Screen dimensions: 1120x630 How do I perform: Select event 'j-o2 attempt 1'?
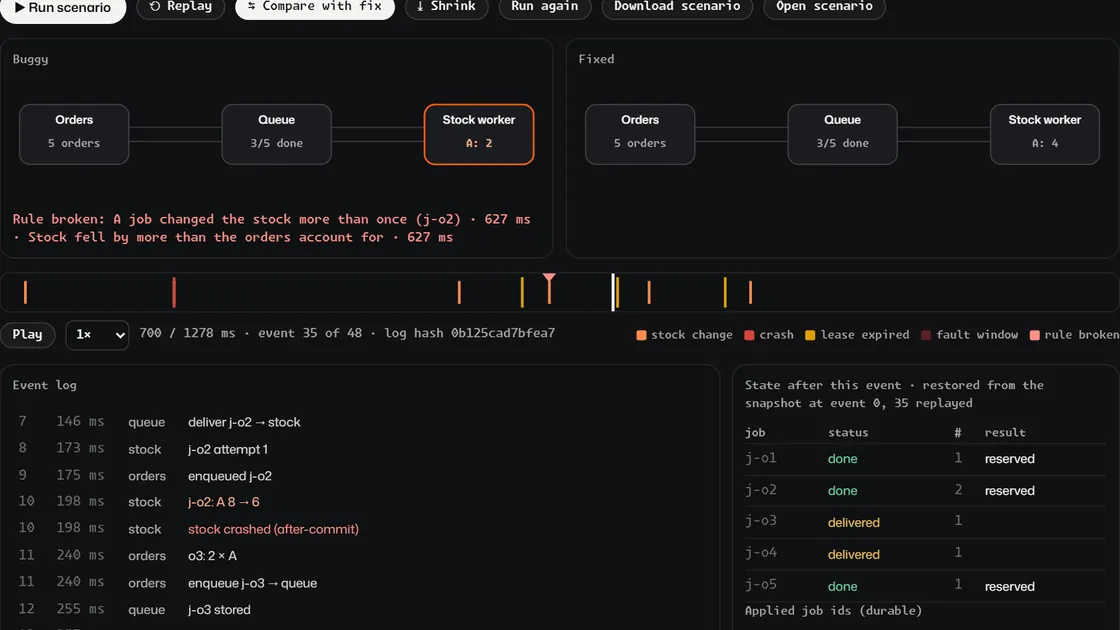pos(360,449)
